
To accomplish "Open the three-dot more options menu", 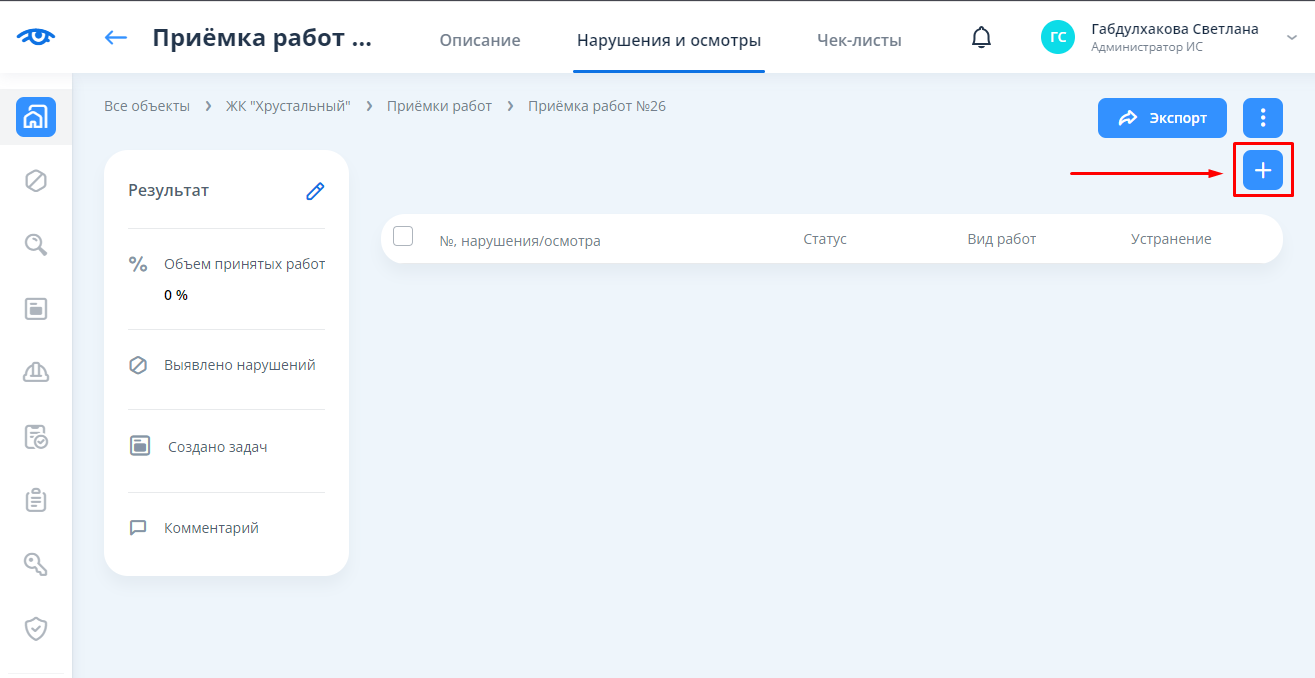I will (1263, 118).
